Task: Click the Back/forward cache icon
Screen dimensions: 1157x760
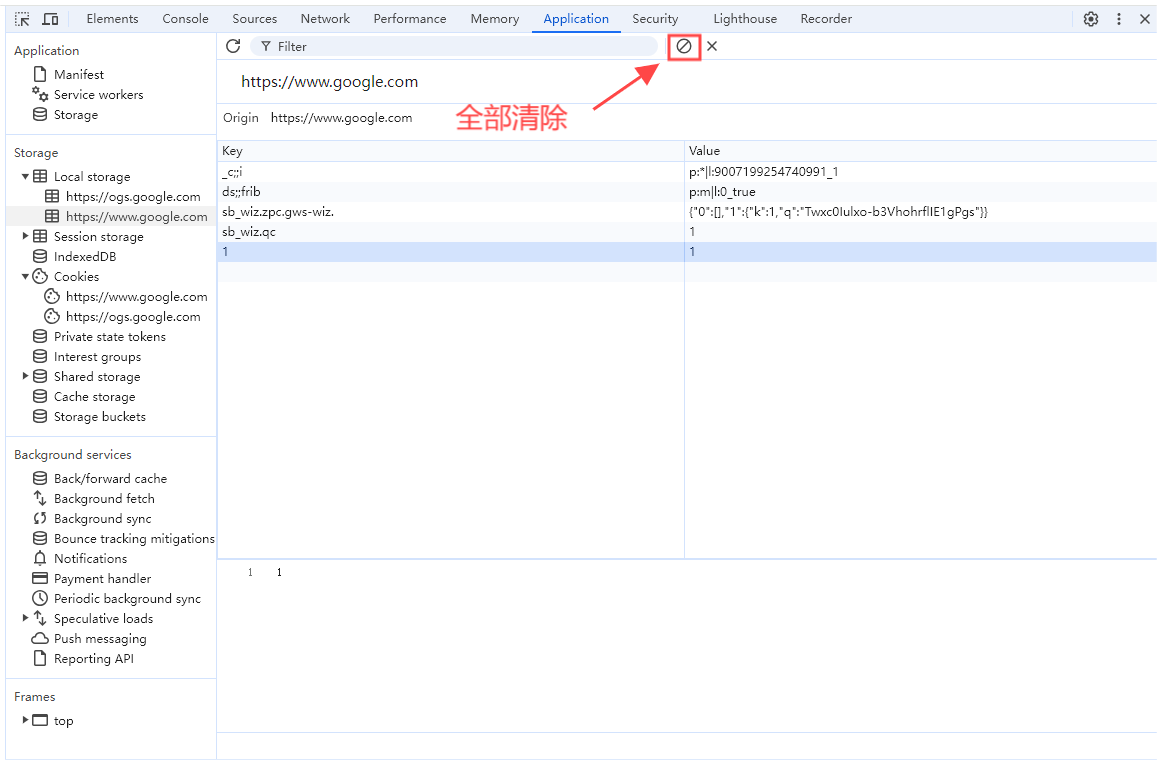Action: [x=40, y=478]
